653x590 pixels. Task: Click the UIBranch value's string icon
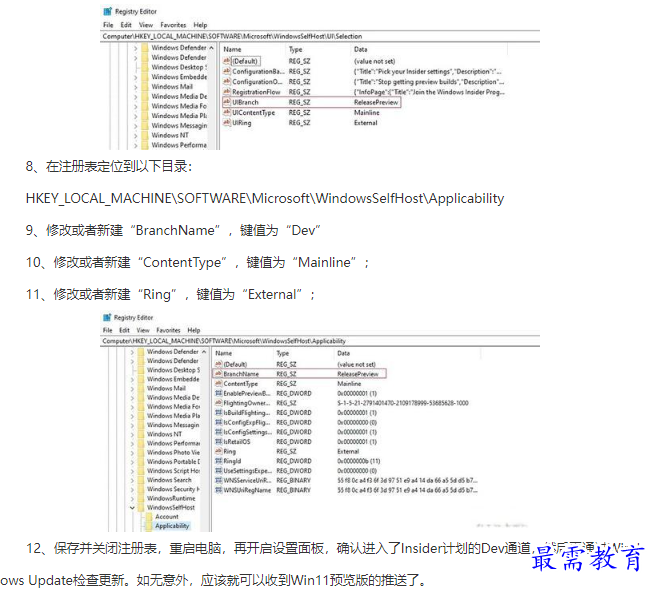227,102
